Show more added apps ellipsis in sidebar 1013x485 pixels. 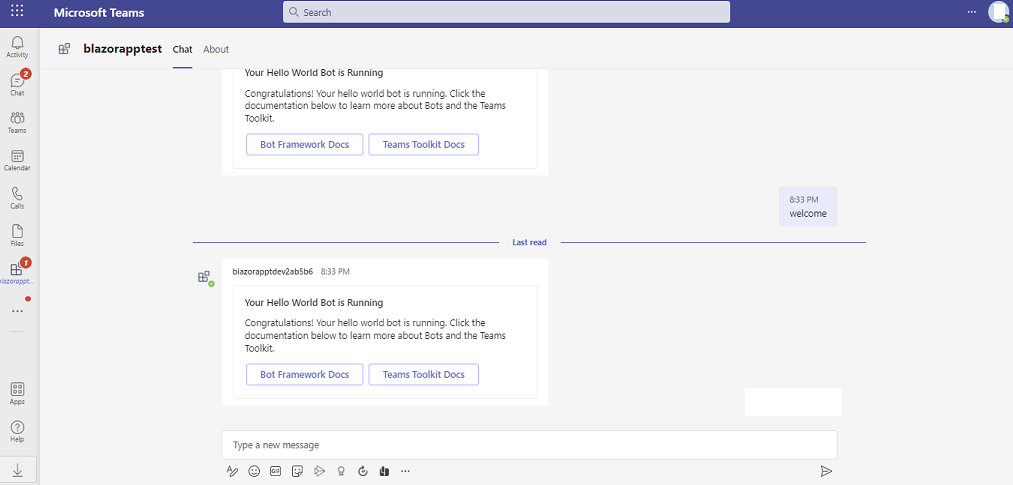(17, 311)
